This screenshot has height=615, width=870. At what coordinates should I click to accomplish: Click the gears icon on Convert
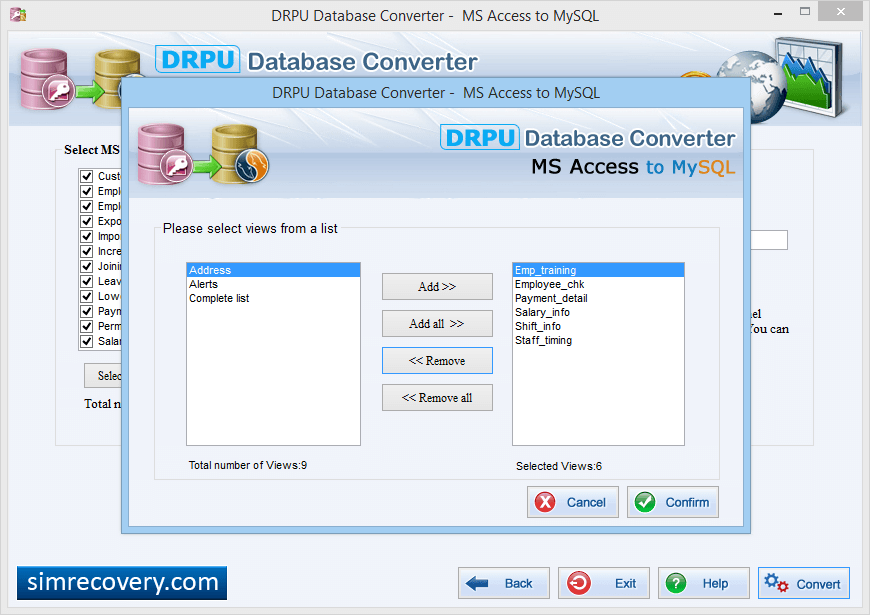click(776, 583)
